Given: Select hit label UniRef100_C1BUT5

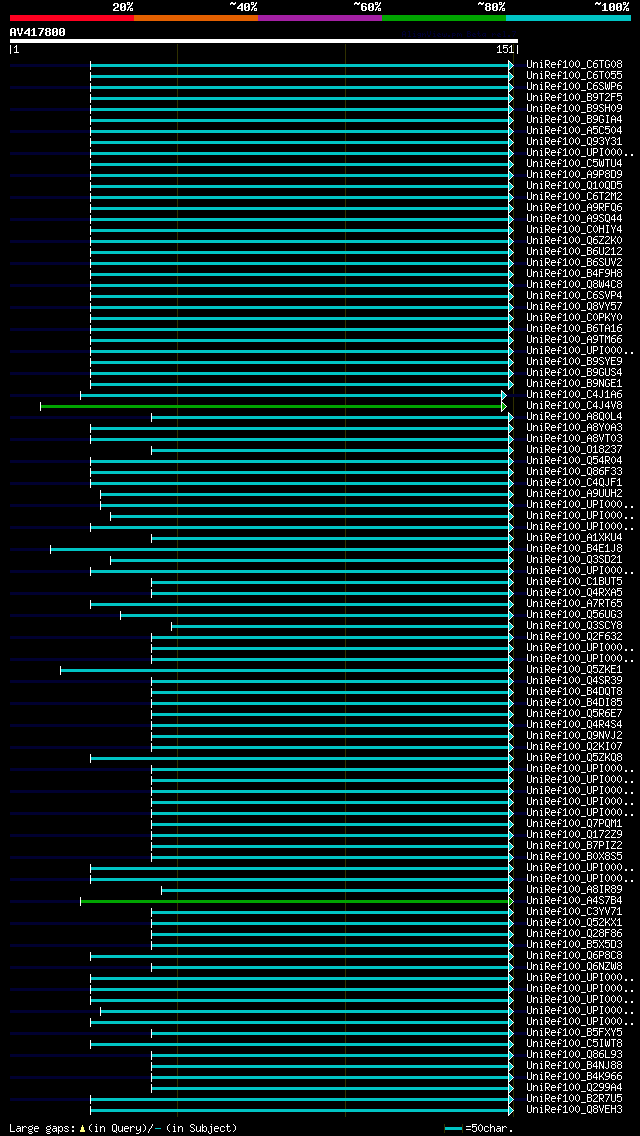Looking at the screenshot, I should [574, 582].
